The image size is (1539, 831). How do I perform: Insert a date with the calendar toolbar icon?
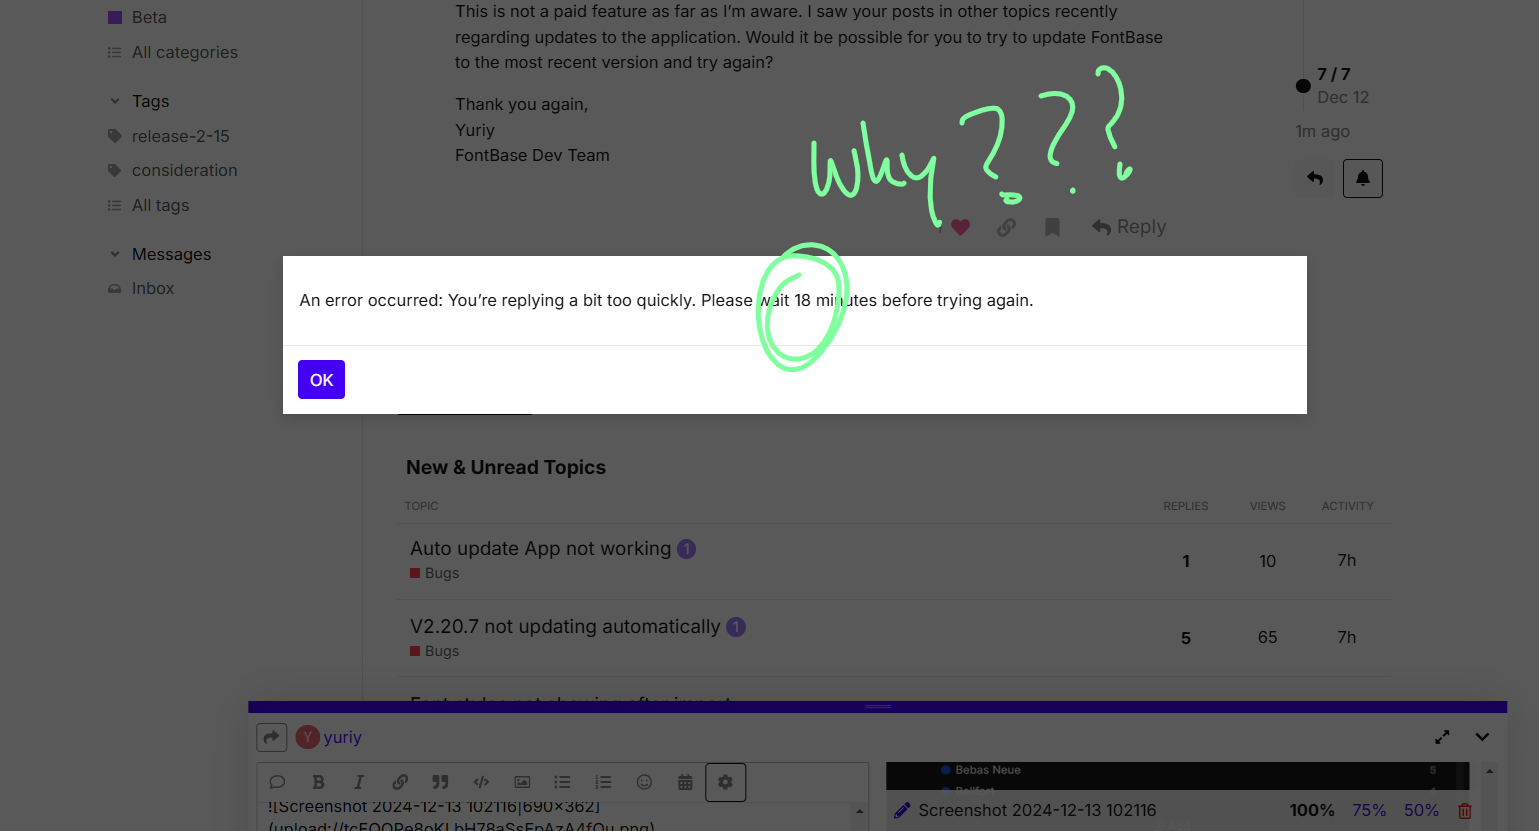[684, 782]
